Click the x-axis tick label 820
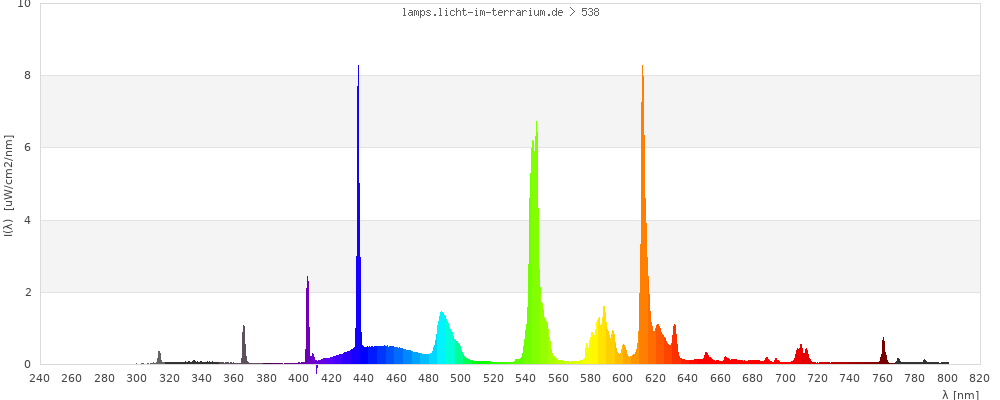Image resolution: width=1000 pixels, height=400 pixels. tap(980, 378)
